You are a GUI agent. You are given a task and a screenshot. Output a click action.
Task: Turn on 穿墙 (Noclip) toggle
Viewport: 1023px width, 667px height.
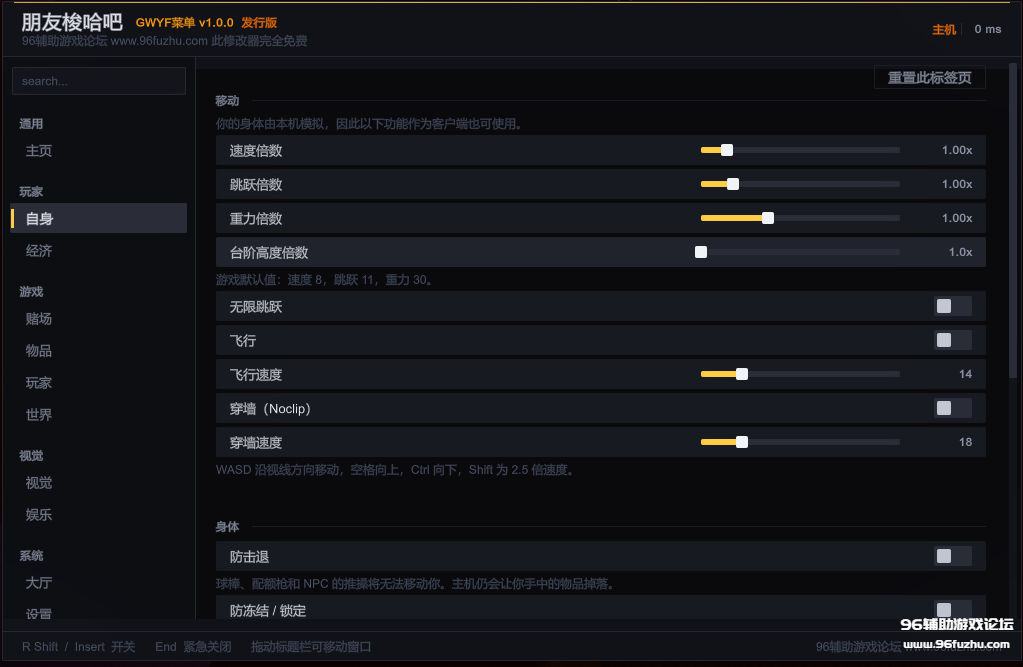coord(953,409)
